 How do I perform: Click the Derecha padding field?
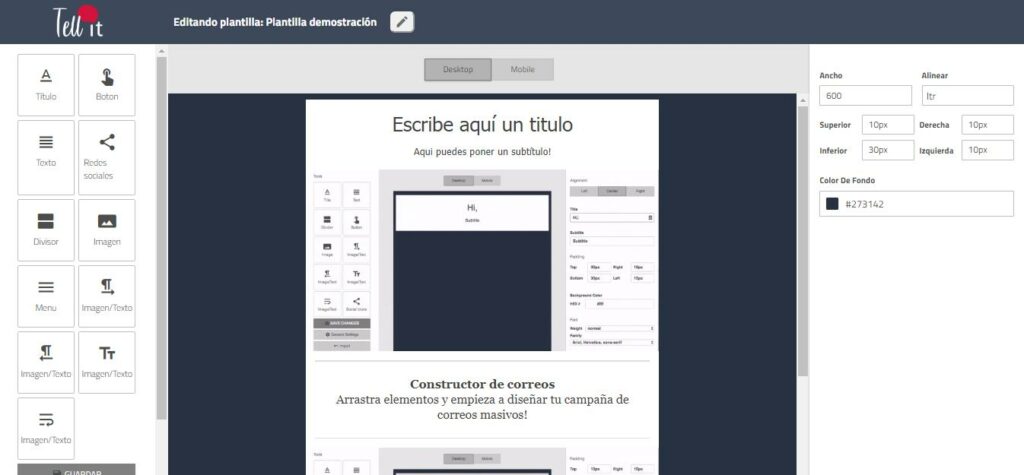click(x=987, y=125)
